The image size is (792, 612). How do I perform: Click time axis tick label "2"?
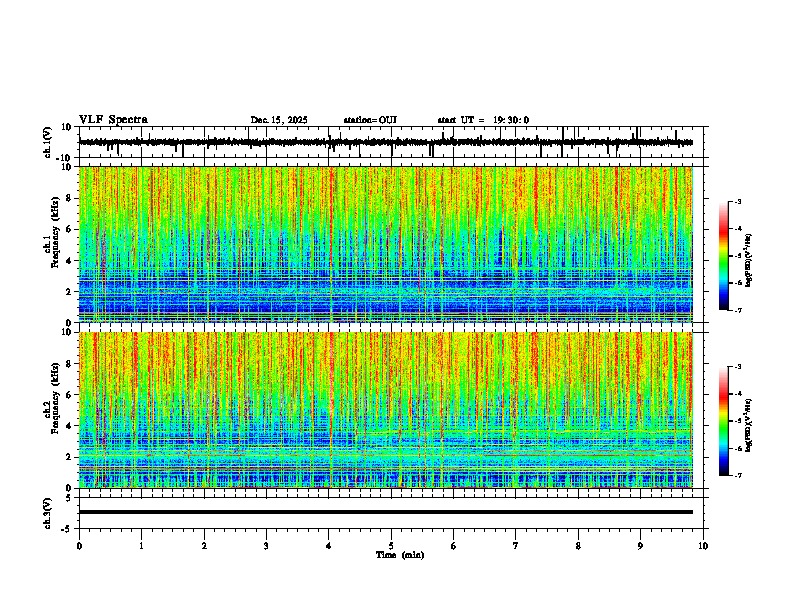(x=204, y=546)
